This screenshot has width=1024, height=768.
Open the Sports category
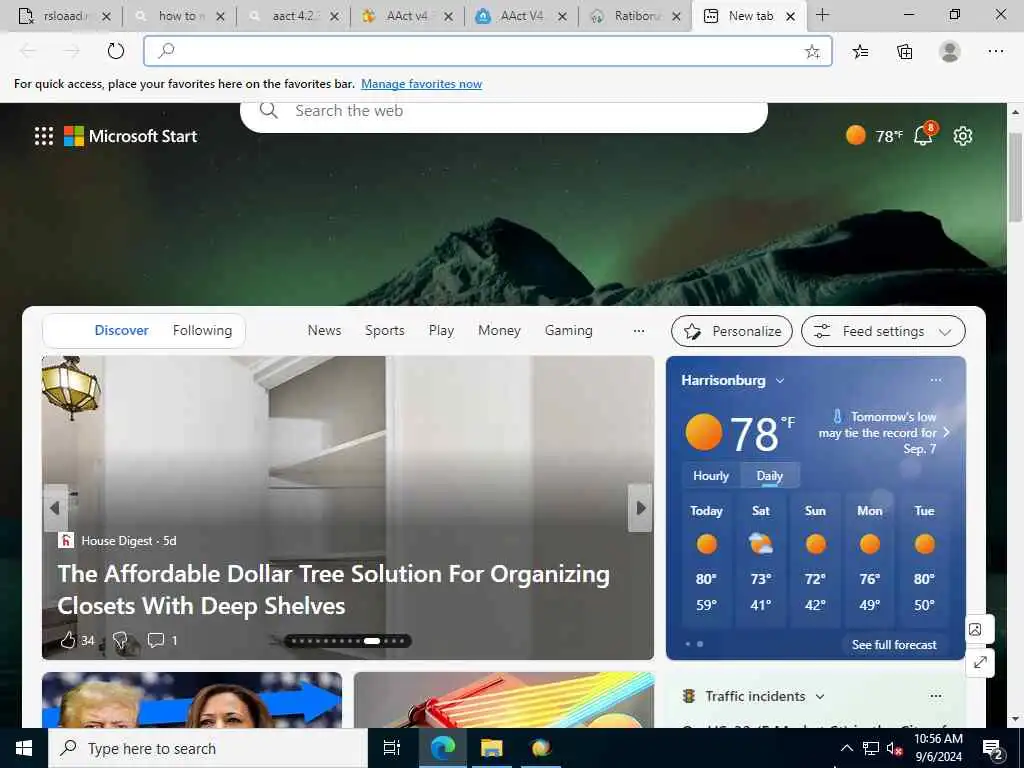tap(385, 330)
